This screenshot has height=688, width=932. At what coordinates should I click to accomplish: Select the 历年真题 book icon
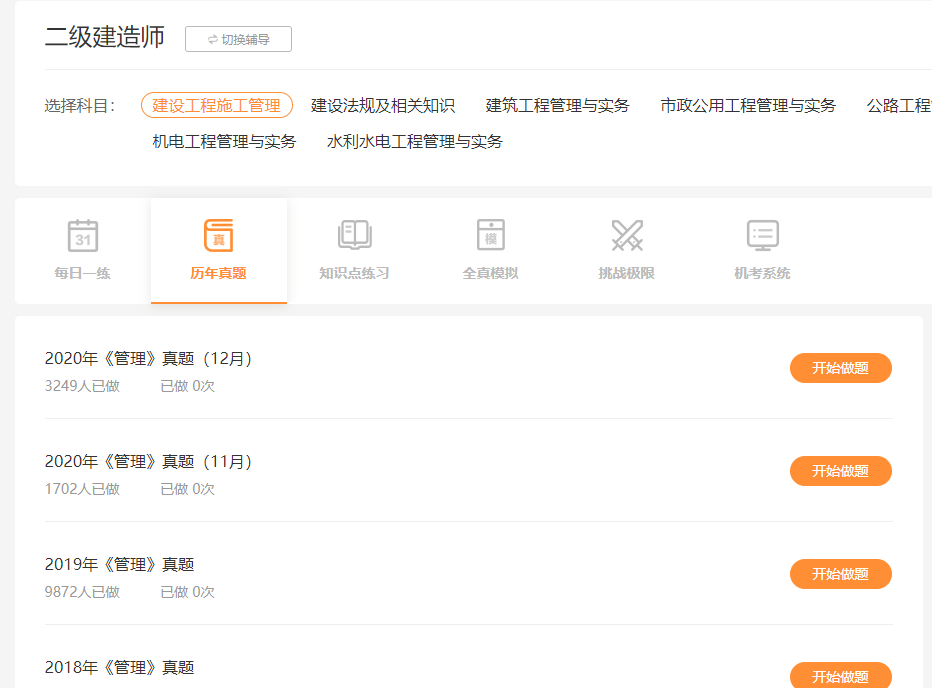point(218,236)
